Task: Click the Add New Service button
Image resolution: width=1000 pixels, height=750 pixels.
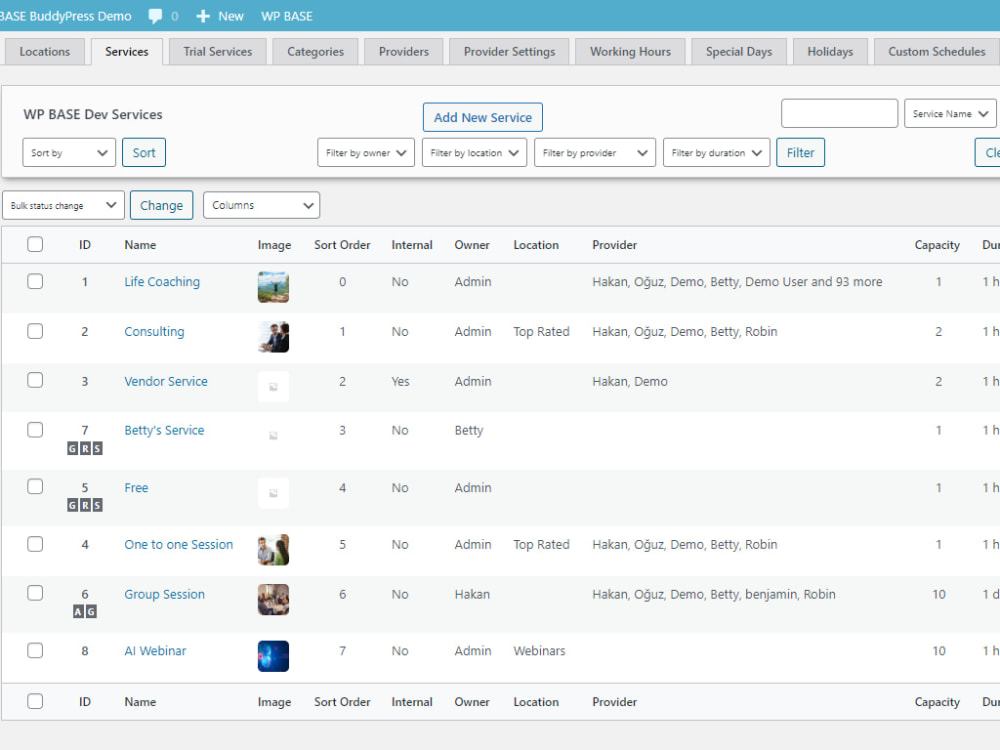Action: [483, 117]
